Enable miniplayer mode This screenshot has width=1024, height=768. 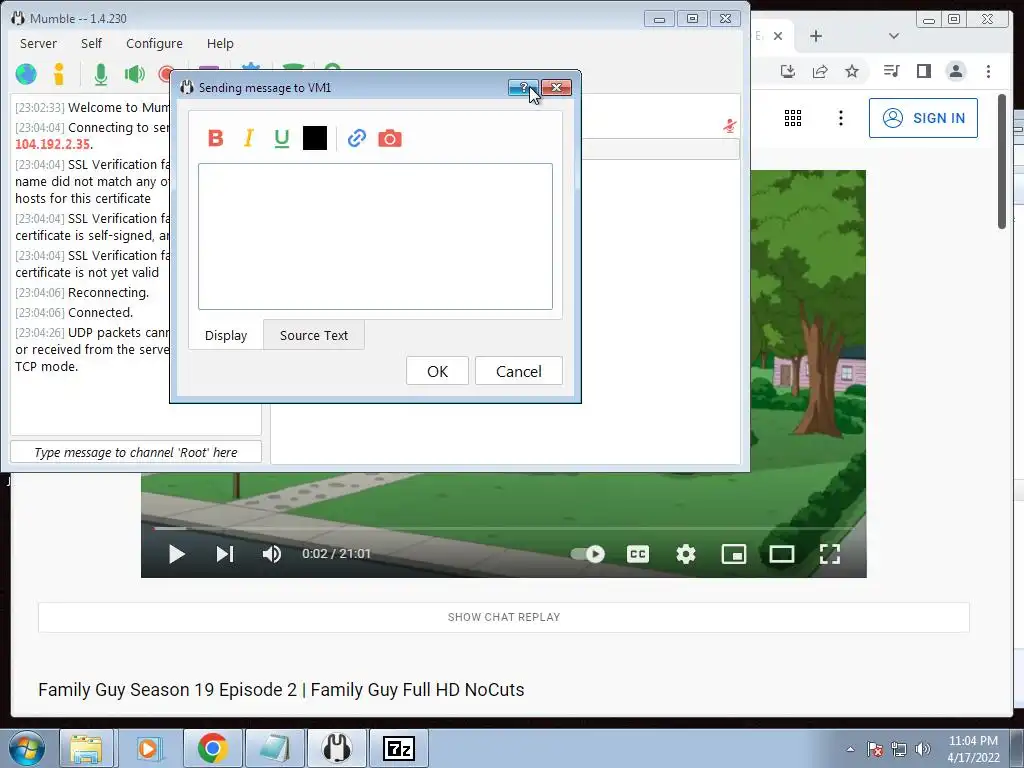point(733,554)
